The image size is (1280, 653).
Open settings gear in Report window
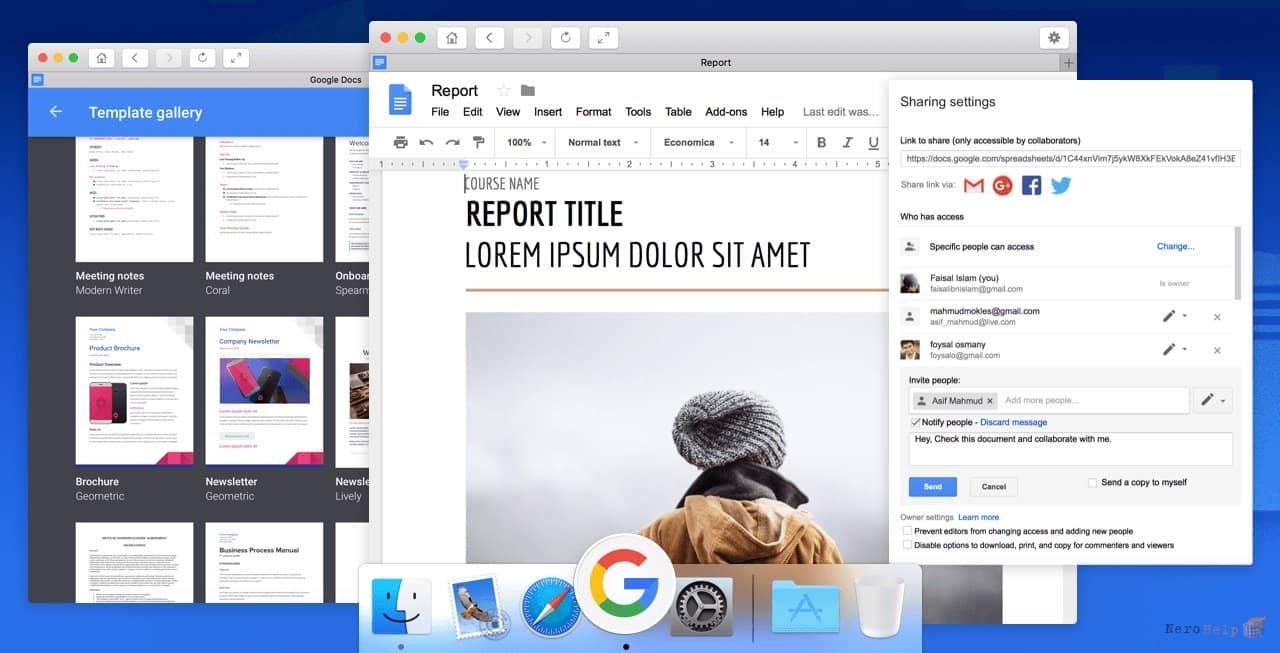click(1053, 38)
